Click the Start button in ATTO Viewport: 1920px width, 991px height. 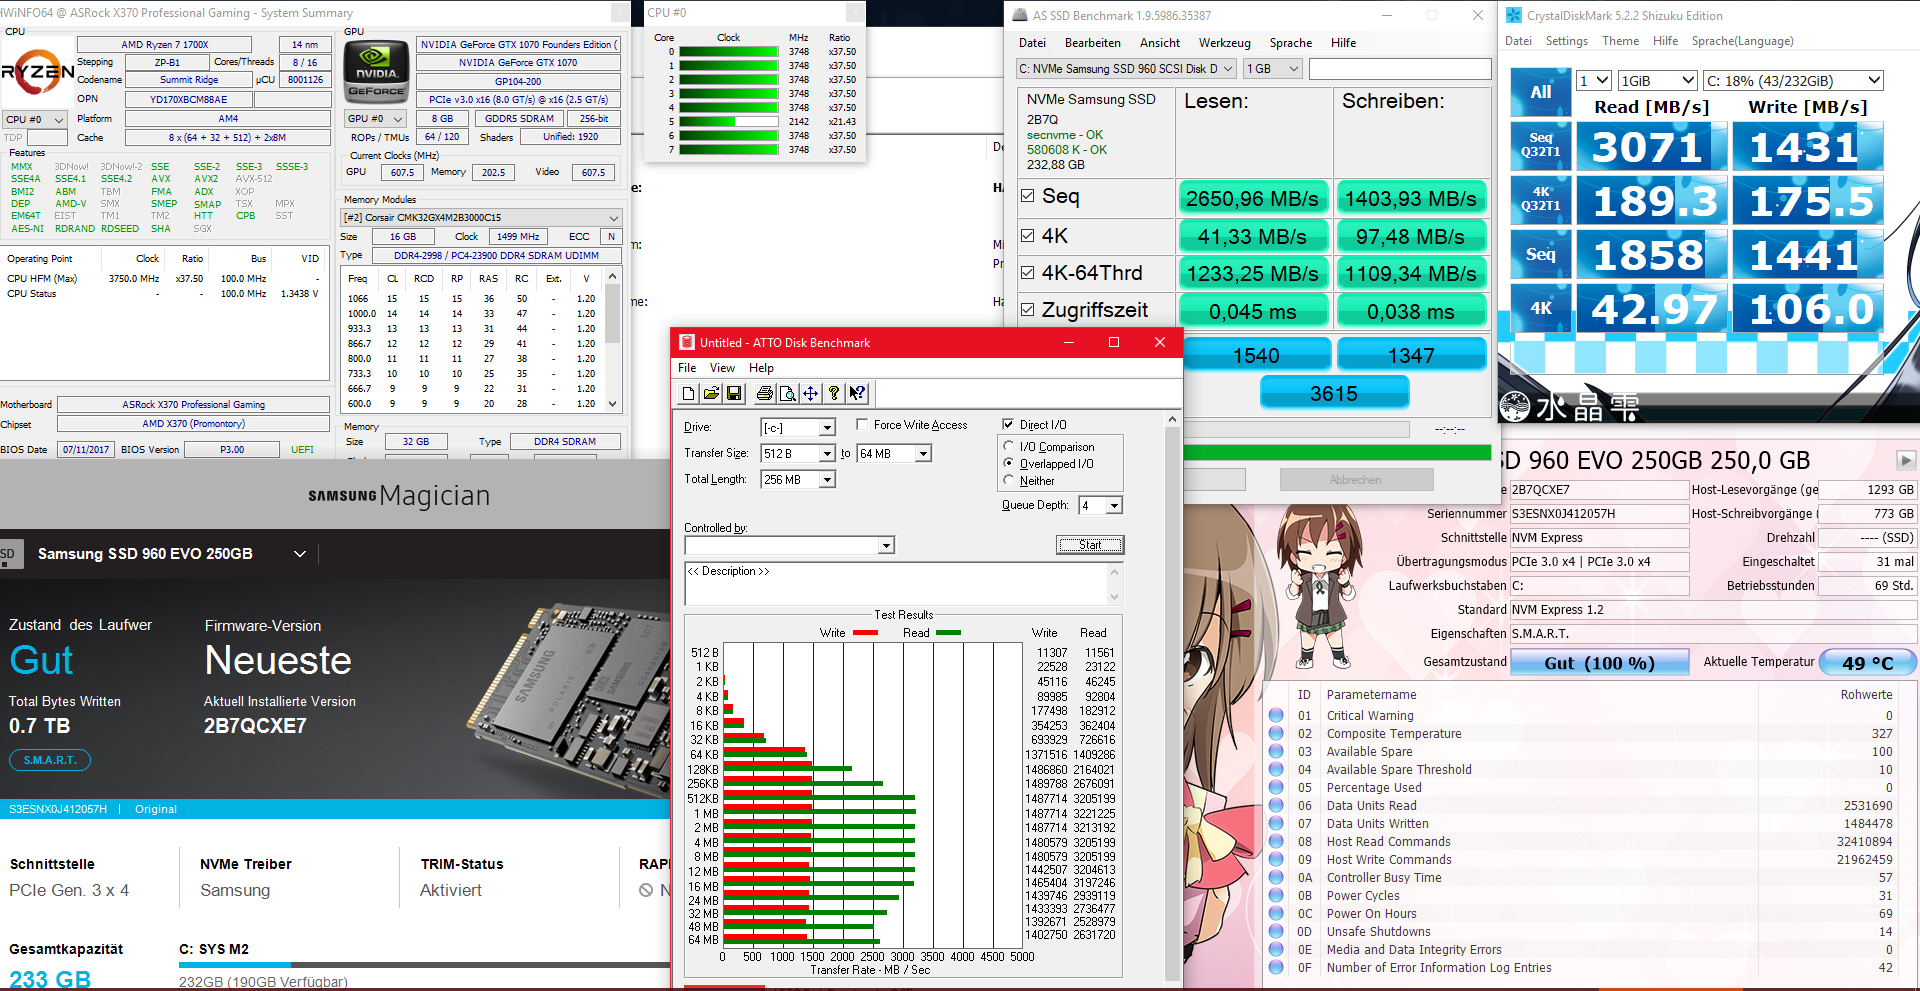[1090, 545]
